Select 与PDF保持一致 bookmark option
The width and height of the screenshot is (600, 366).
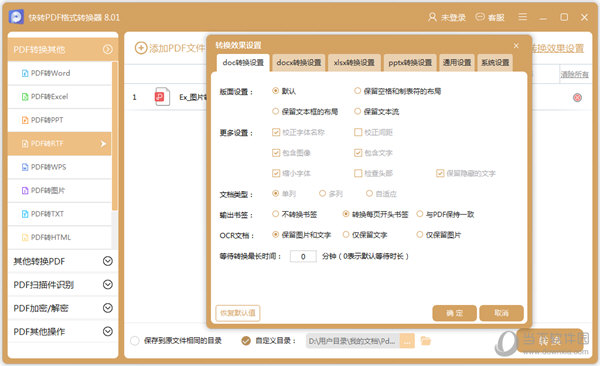point(420,214)
